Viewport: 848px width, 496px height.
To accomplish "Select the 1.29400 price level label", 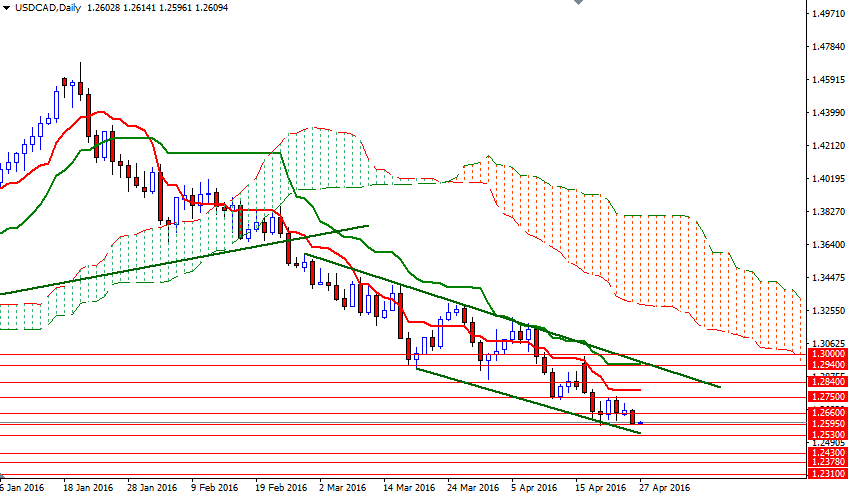I will click(827, 365).
